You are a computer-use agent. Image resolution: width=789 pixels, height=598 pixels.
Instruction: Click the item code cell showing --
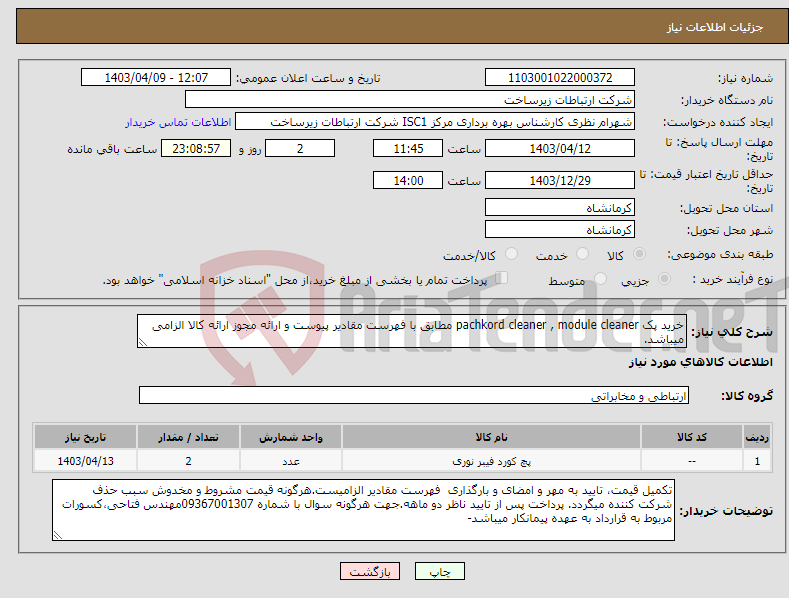click(x=692, y=461)
